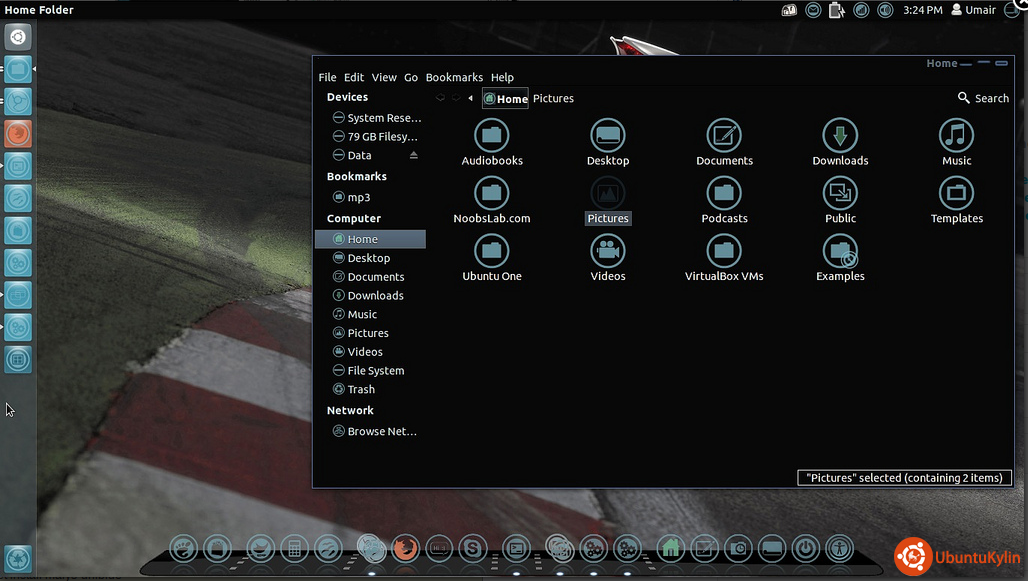Open the Public folder icon
The width and height of the screenshot is (1028, 581).
tap(840, 193)
